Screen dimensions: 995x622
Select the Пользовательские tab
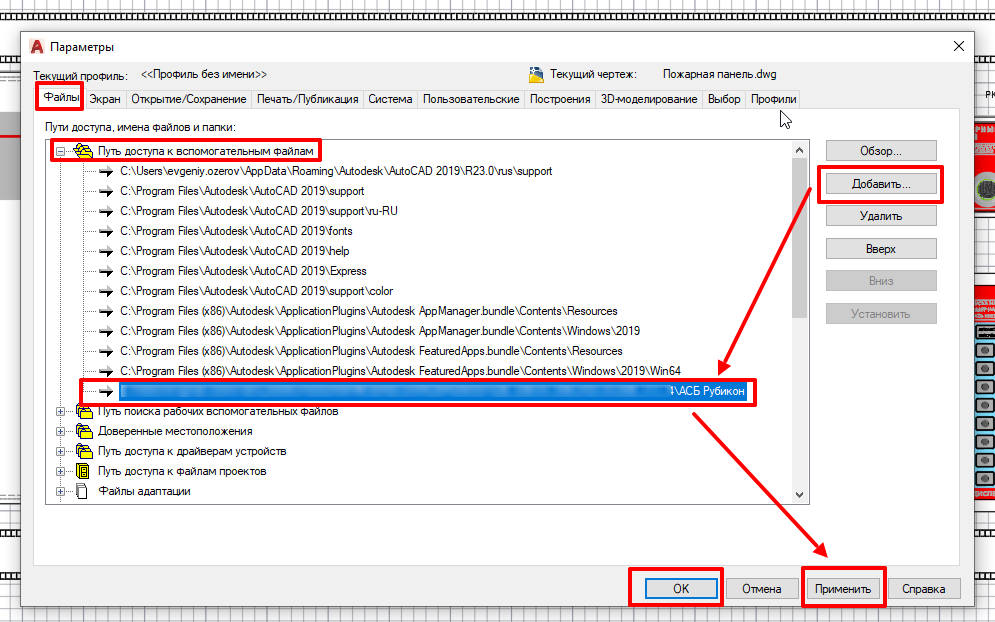point(471,99)
